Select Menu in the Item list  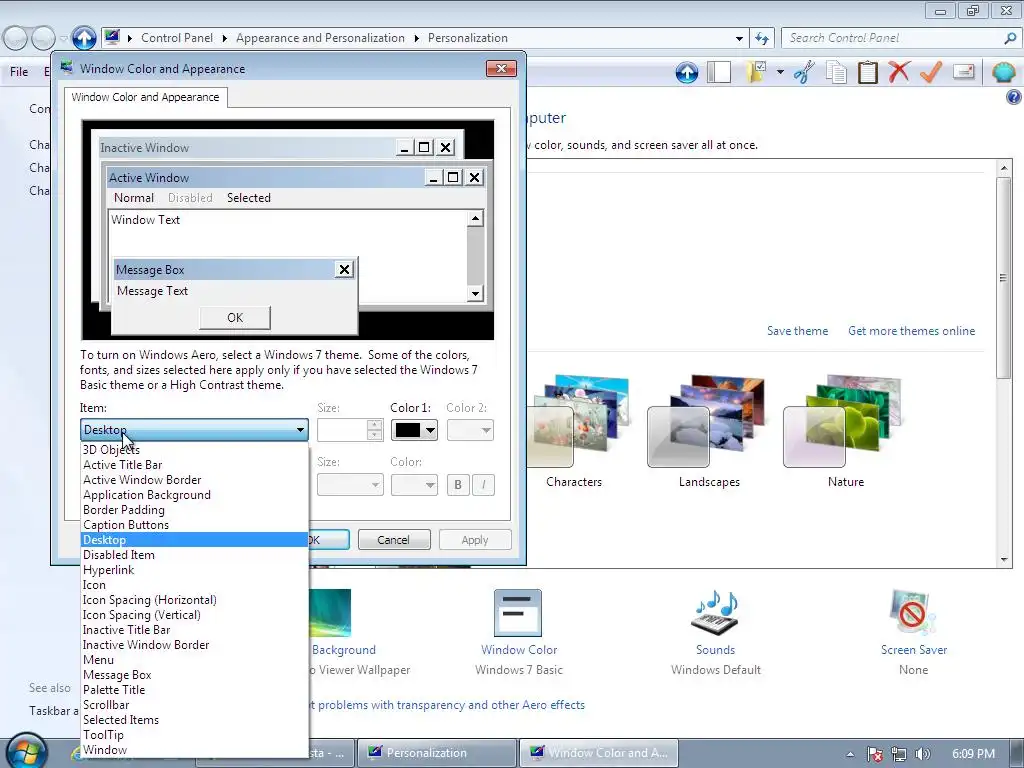194,660
